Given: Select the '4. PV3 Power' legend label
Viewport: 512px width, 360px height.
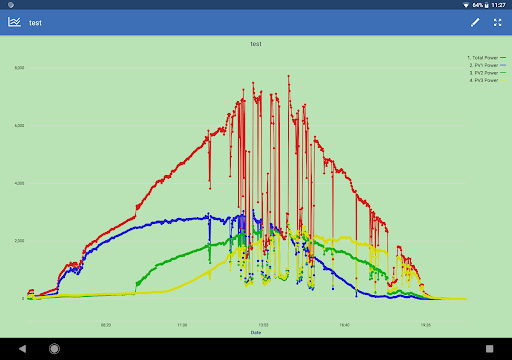Looking at the screenshot, I should tap(484, 80).
